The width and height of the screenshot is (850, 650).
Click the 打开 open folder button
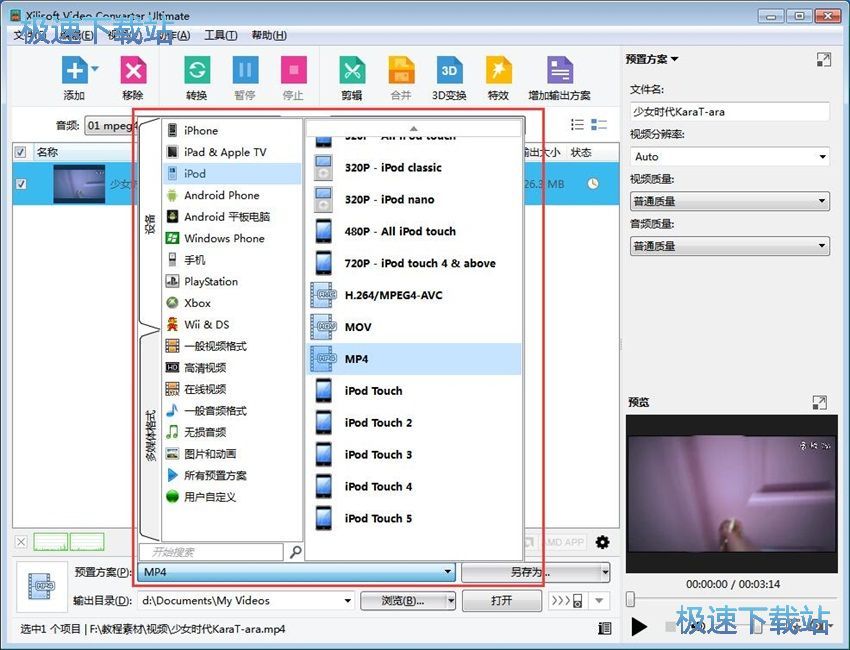pyautogui.click(x=502, y=601)
